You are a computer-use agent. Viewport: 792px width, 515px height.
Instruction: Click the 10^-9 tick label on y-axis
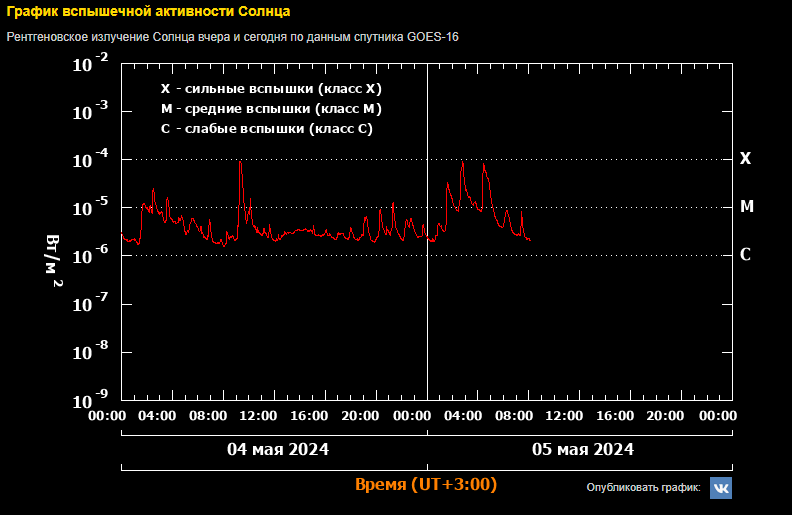91,399
